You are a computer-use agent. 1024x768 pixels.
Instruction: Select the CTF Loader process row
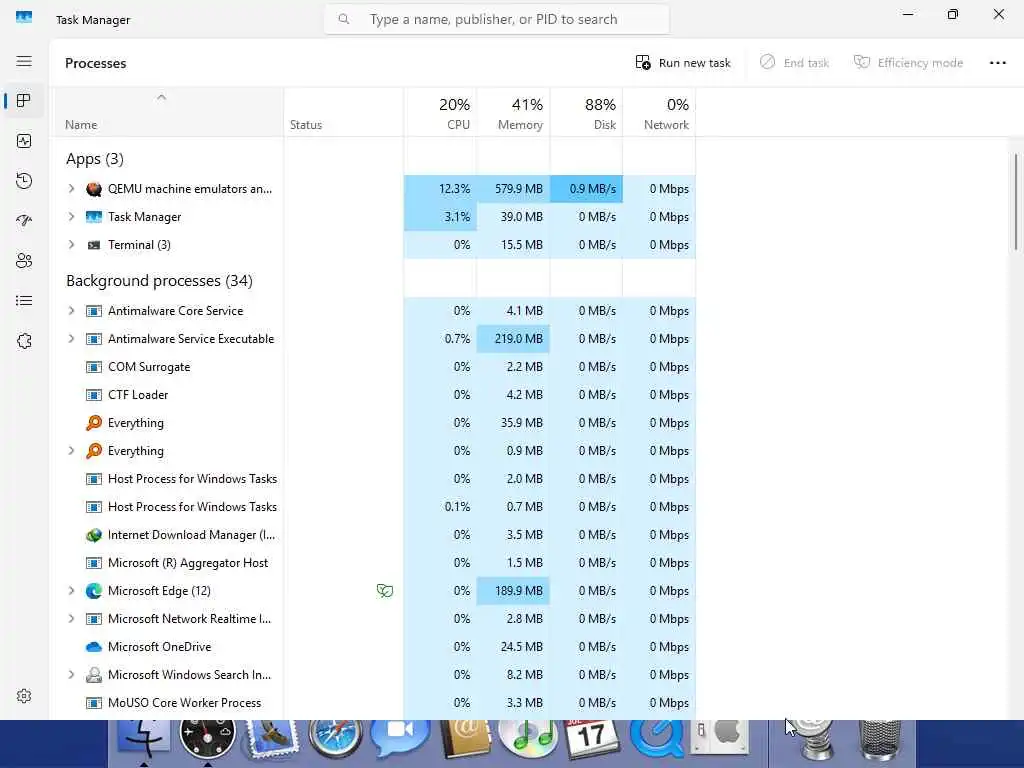coord(374,395)
